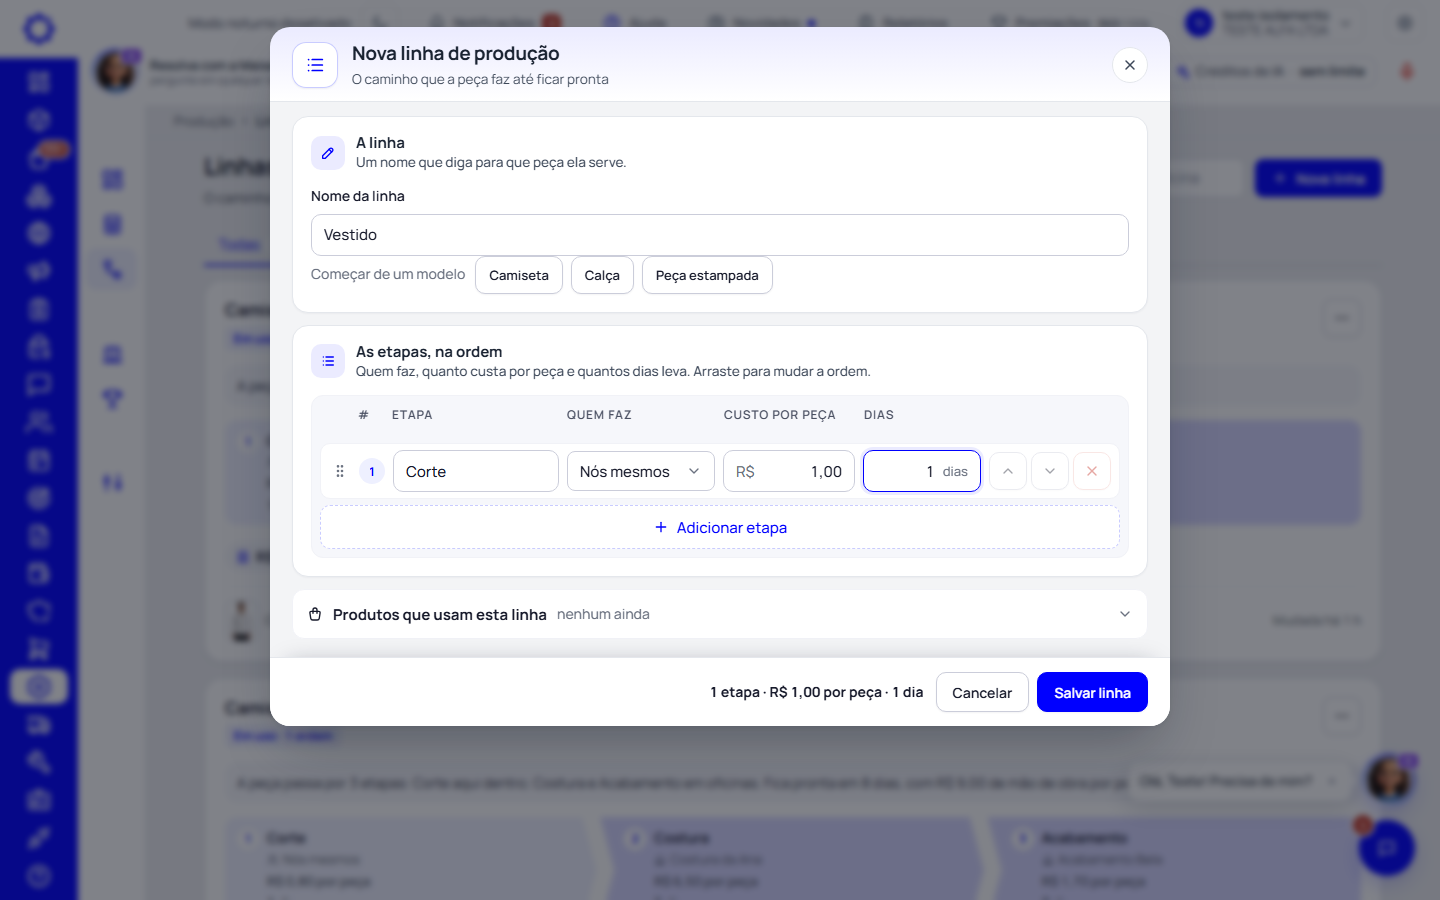Image resolution: width=1440 pixels, height=900 pixels.
Task: Click the Começar de um modelo label
Action: (x=388, y=274)
